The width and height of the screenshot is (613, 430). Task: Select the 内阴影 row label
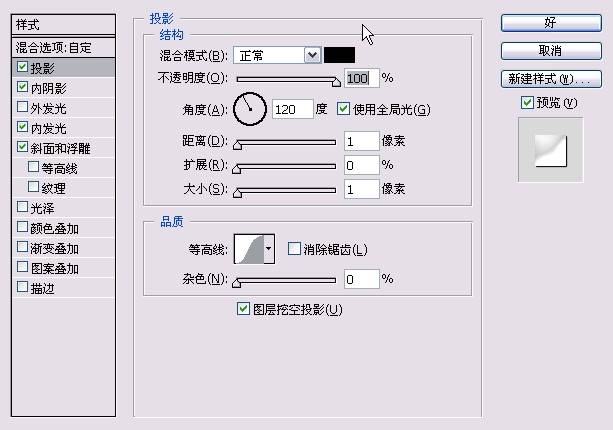(x=48, y=88)
